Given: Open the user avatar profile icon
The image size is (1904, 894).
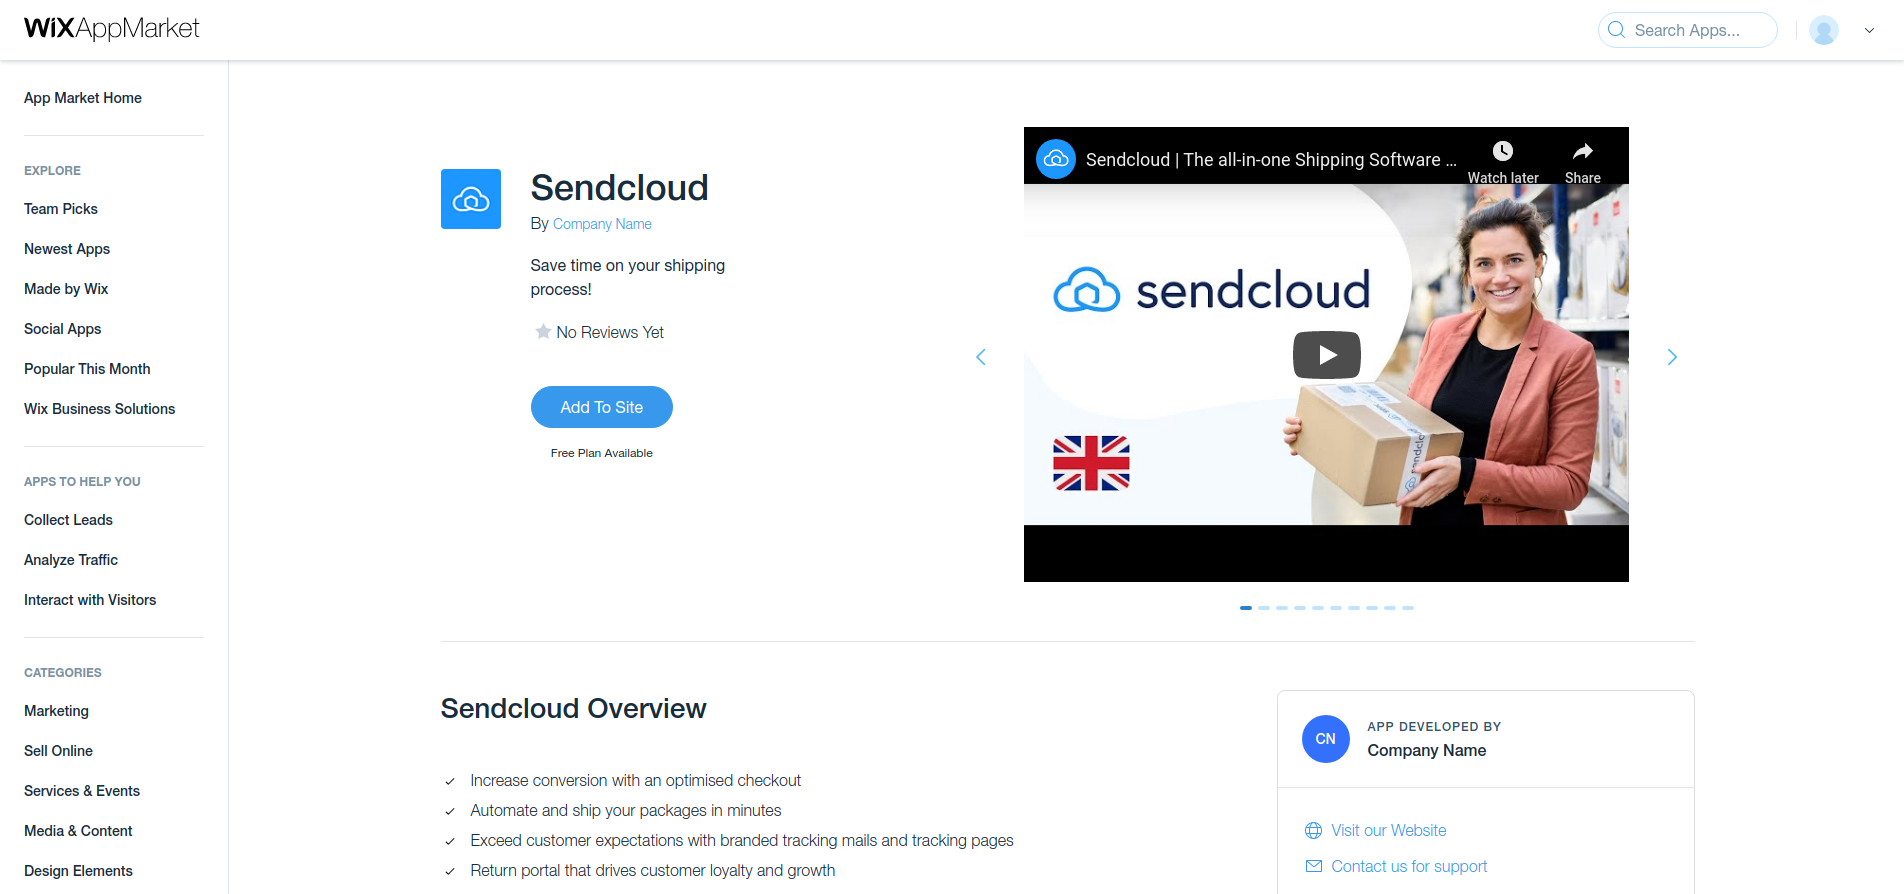Looking at the screenshot, I should click(x=1824, y=30).
